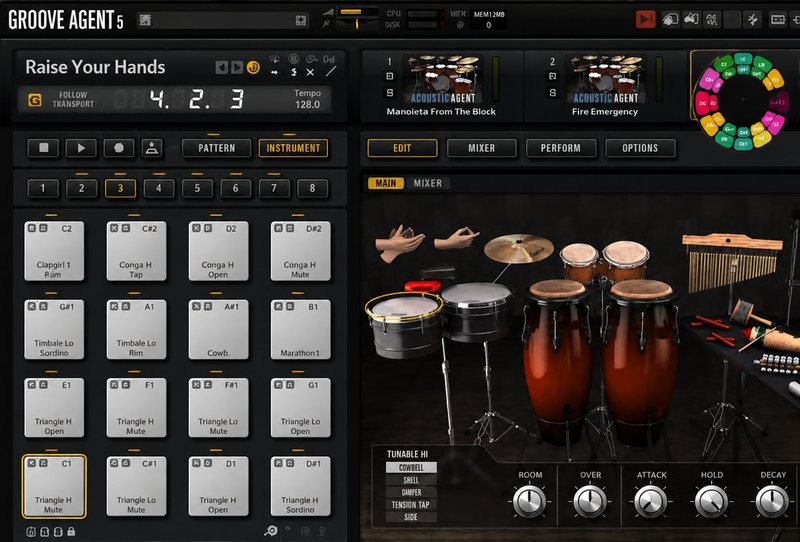Click the third icon after the red button

point(711,19)
